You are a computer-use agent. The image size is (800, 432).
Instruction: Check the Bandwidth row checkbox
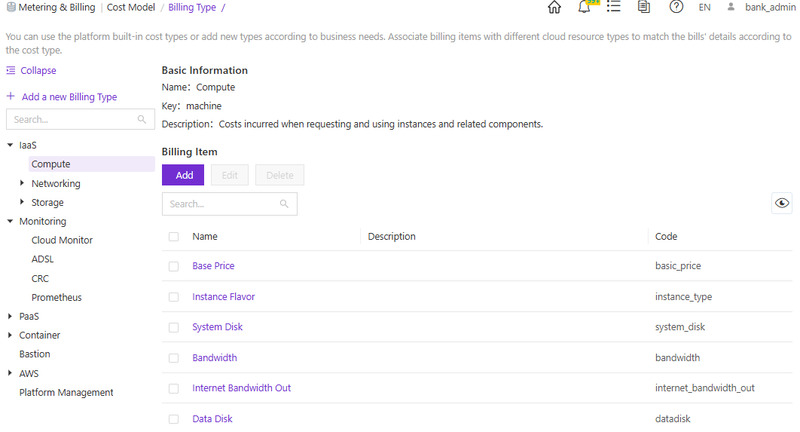[173, 358]
